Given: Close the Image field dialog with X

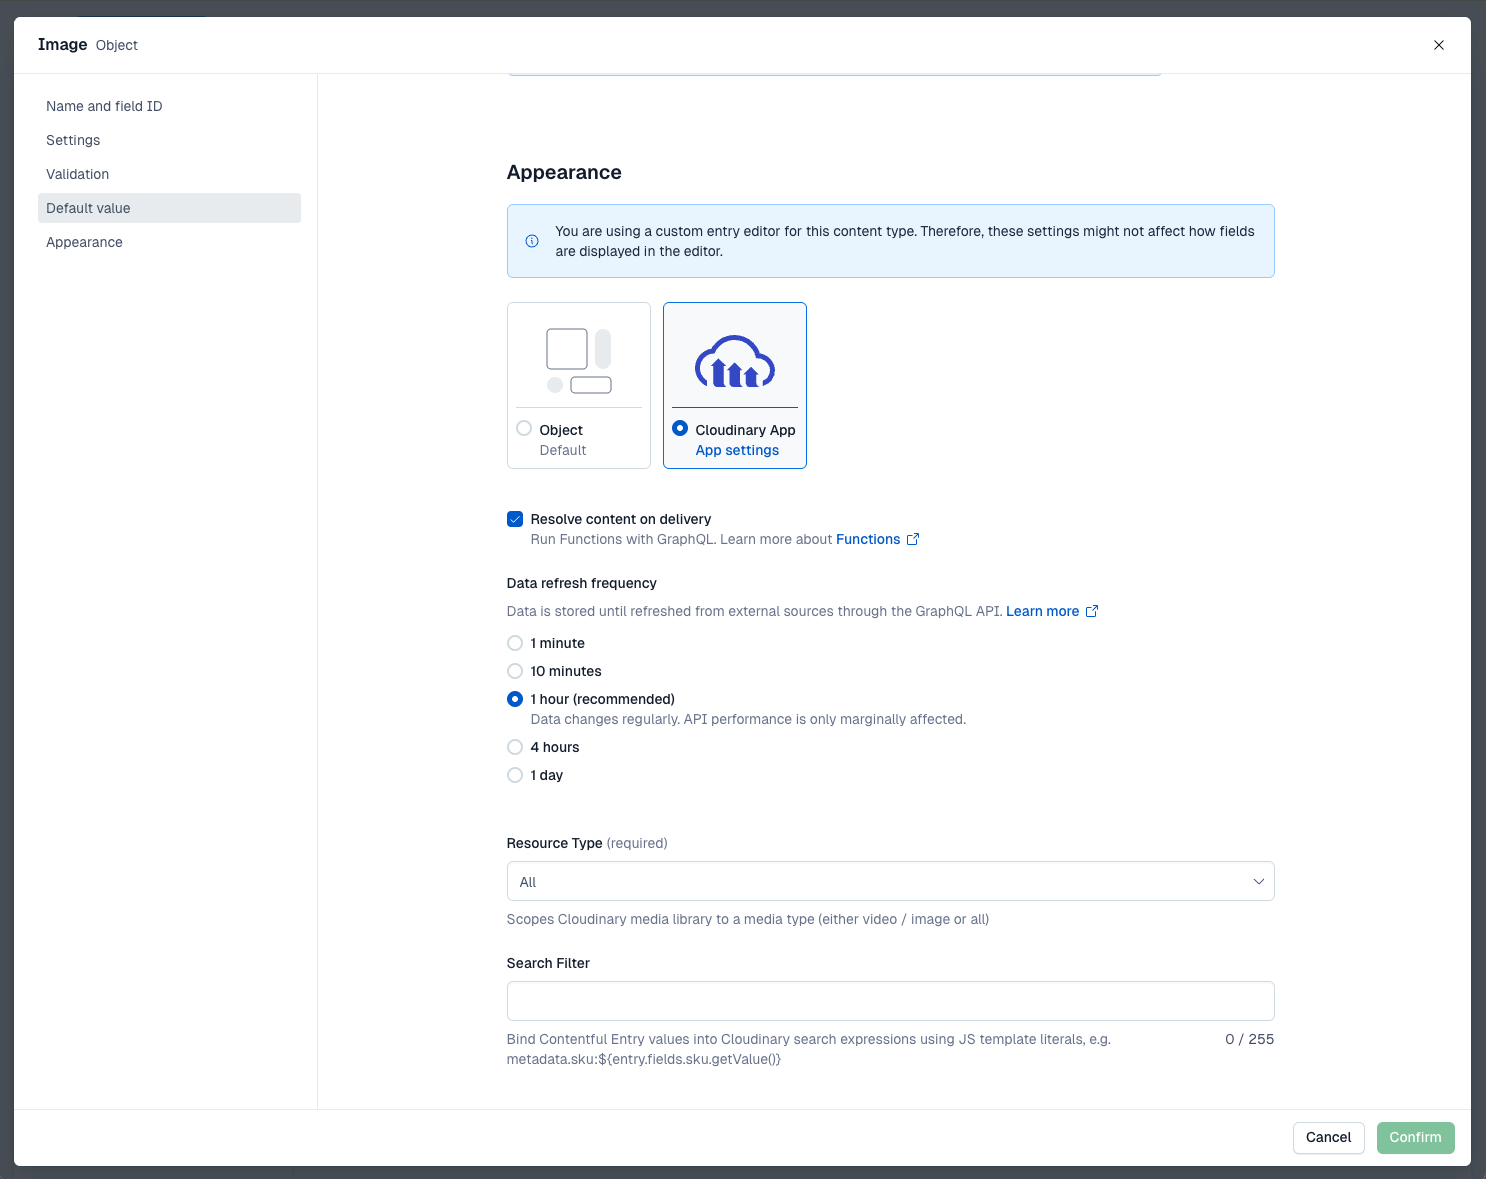Looking at the screenshot, I should click(x=1439, y=45).
